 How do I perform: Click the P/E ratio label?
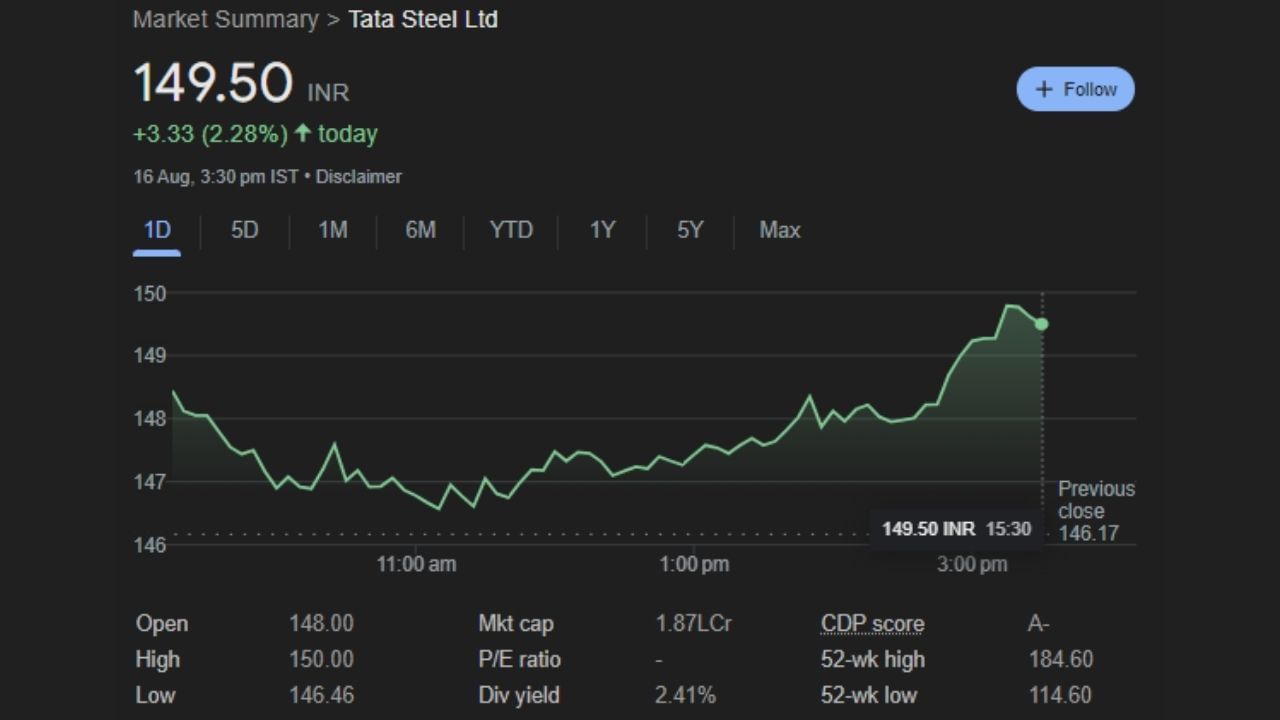519,660
